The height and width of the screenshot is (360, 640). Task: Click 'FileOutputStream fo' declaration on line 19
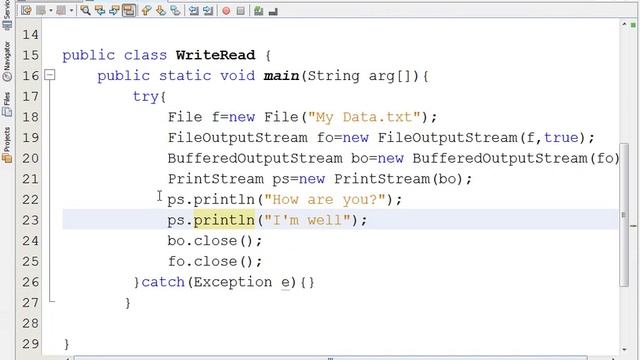click(251, 138)
